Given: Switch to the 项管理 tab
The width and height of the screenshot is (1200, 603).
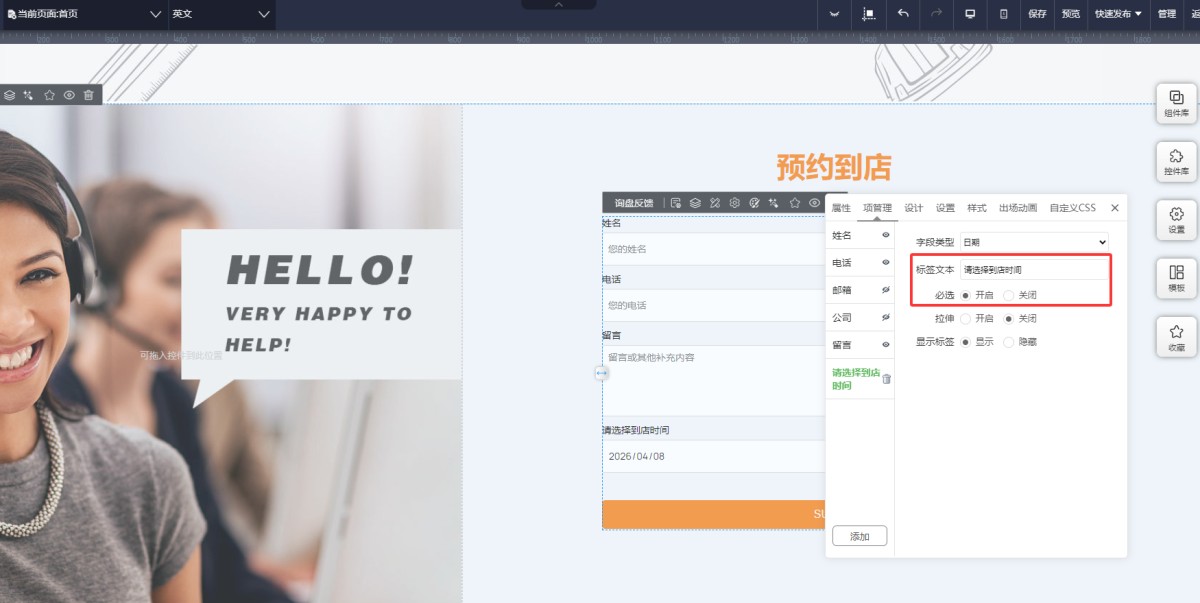Looking at the screenshot, I should [877, 208].
